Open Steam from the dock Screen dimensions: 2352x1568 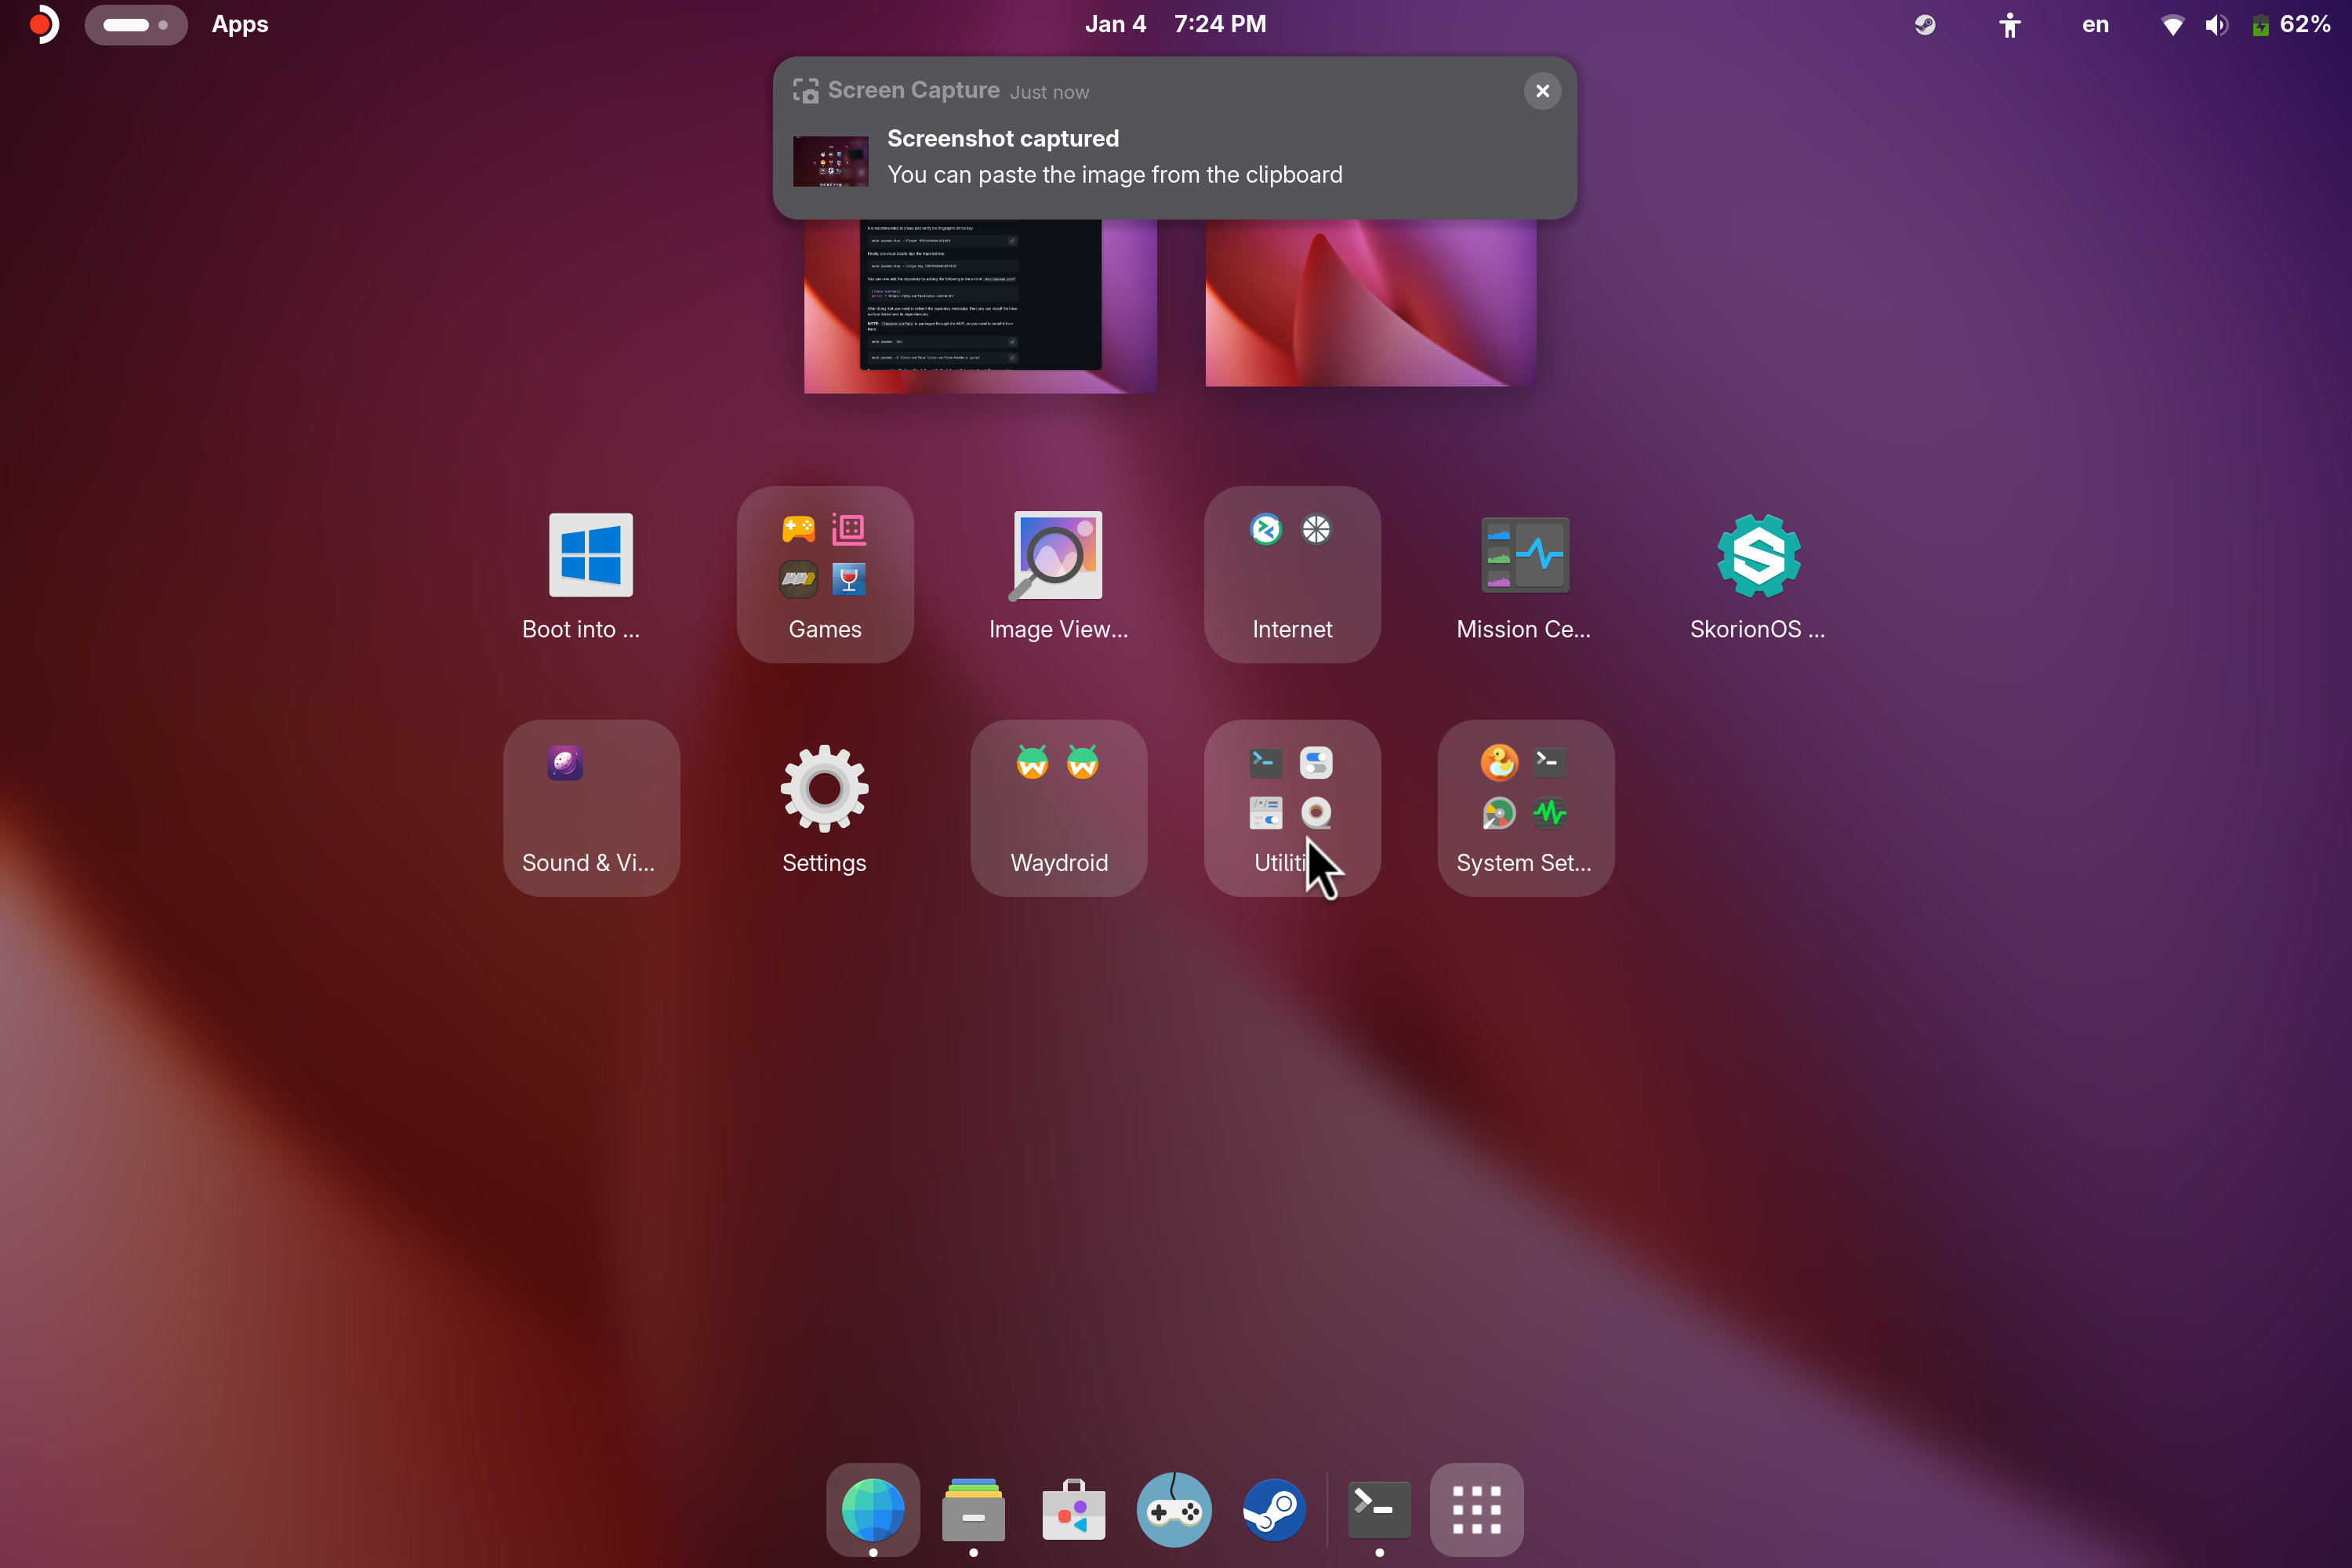pyautogui.click(x=1274, y=1510)
